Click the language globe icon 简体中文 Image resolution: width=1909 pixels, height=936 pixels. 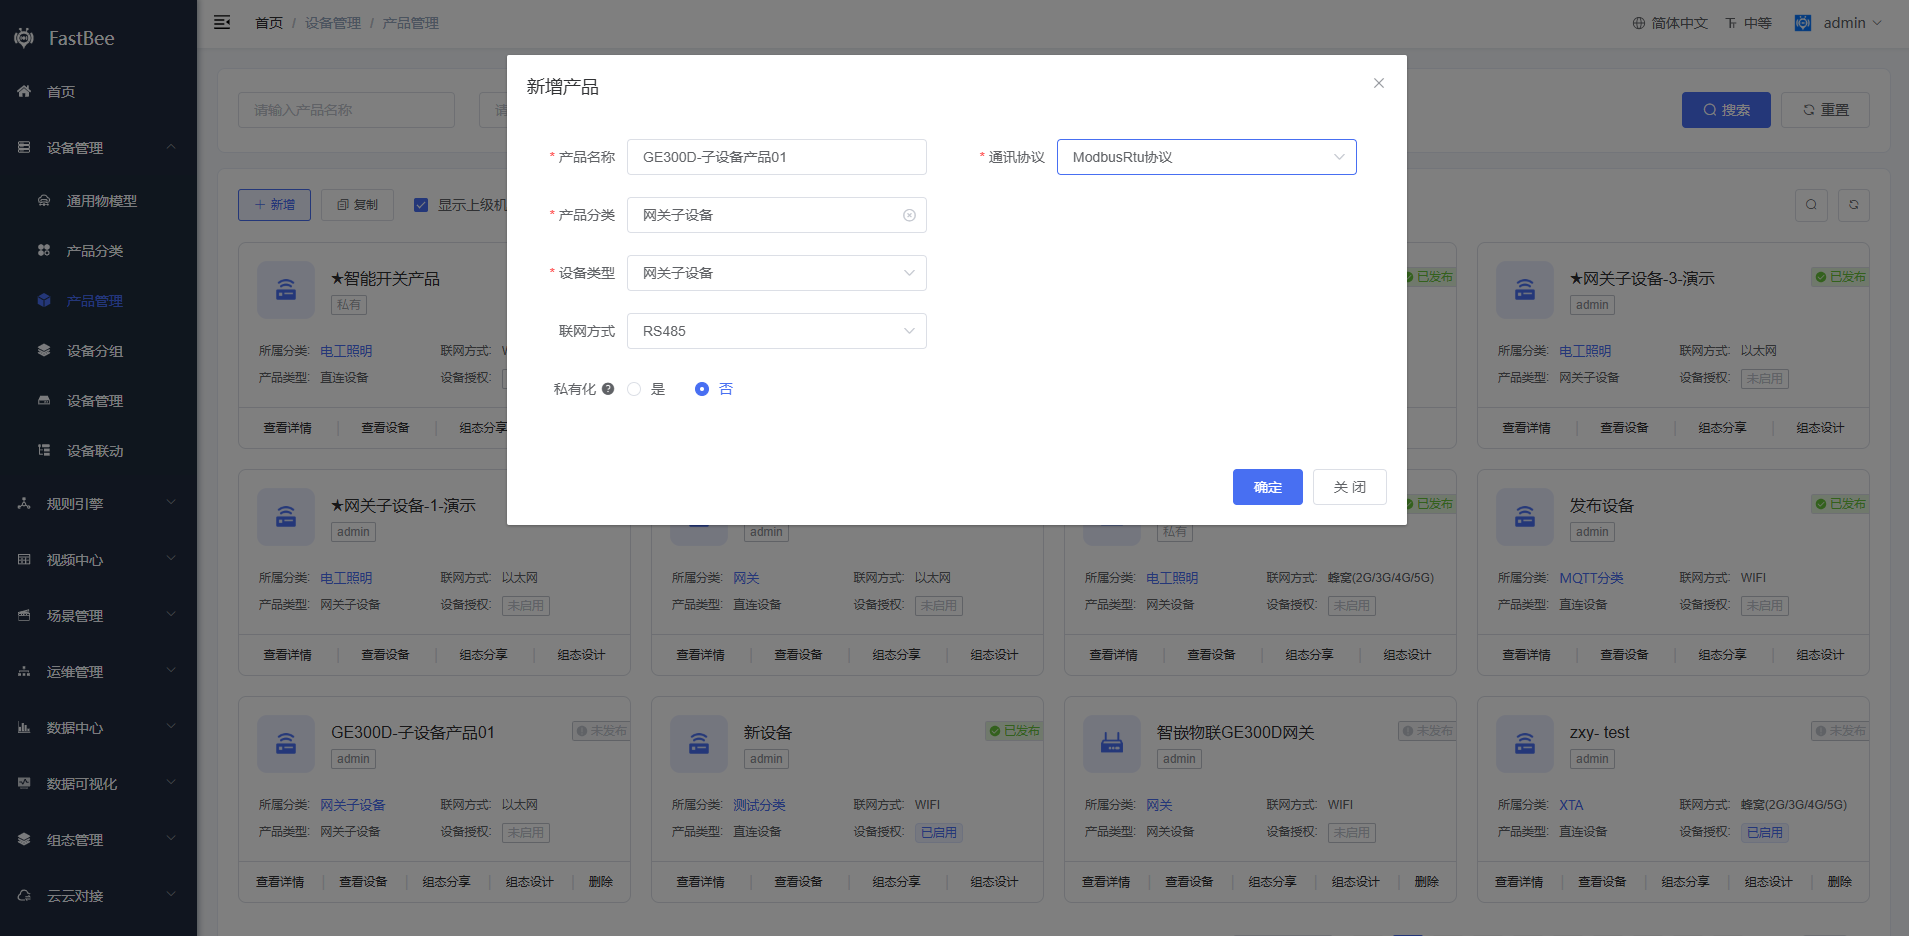click(1639, 23)
